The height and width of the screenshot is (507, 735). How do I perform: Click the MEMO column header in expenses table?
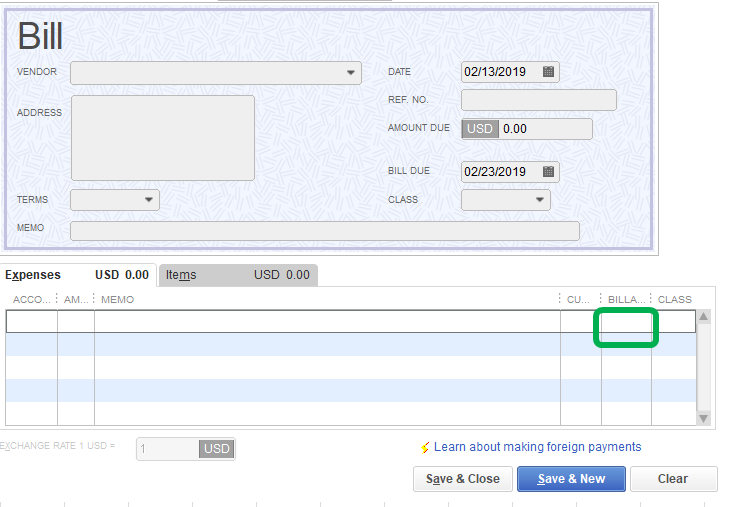click(118, 299)
